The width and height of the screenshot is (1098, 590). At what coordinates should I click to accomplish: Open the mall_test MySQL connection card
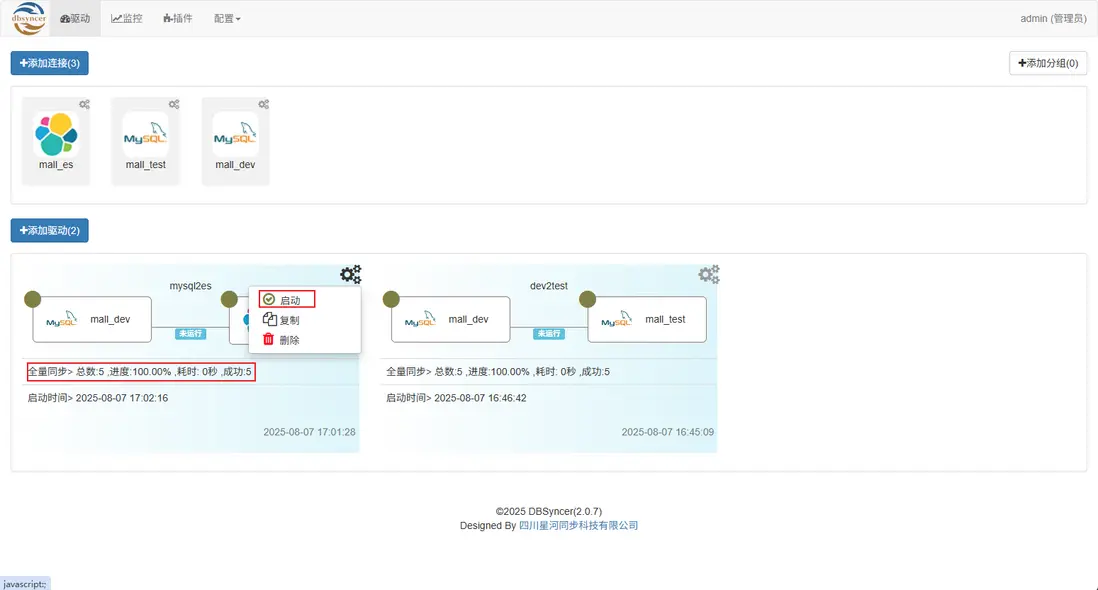pyautogui.click(x=146, y=141)
